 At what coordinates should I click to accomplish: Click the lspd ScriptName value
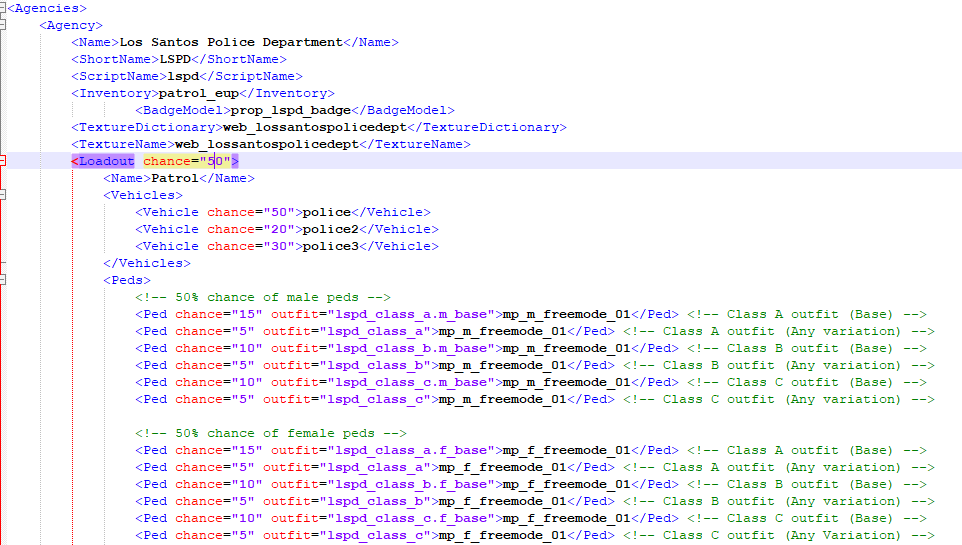pyautogui.click(x=183, y=77)
